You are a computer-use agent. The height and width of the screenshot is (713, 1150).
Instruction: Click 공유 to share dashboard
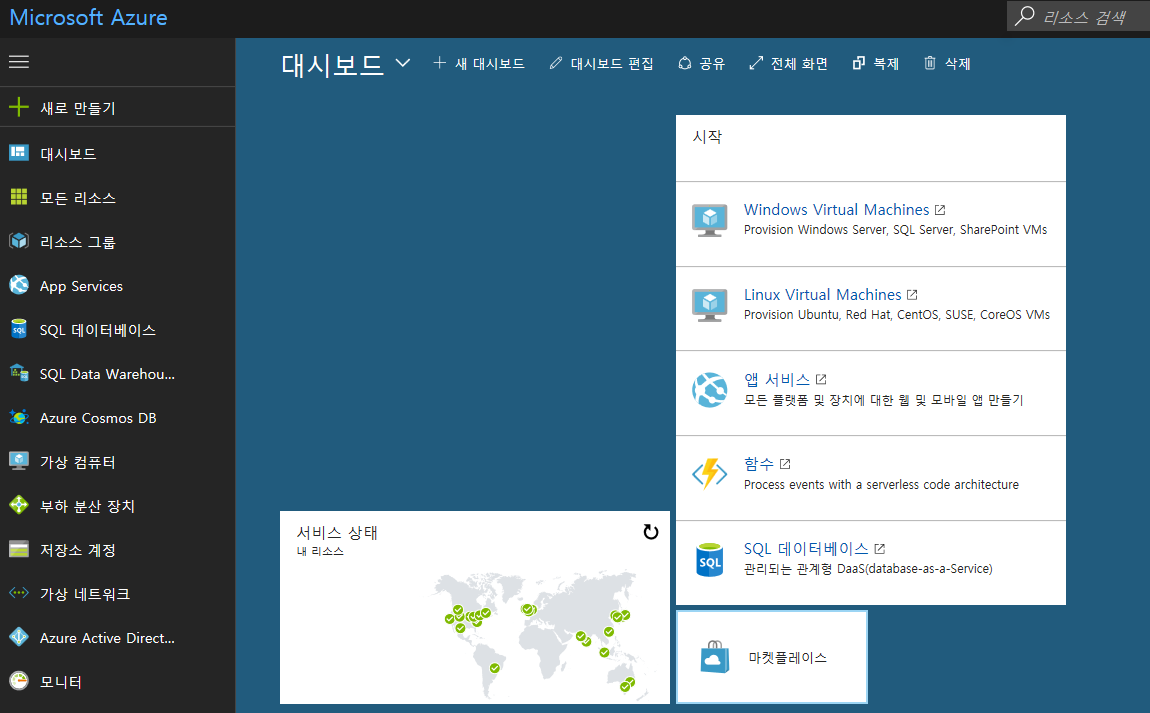(x=701, y=64)
